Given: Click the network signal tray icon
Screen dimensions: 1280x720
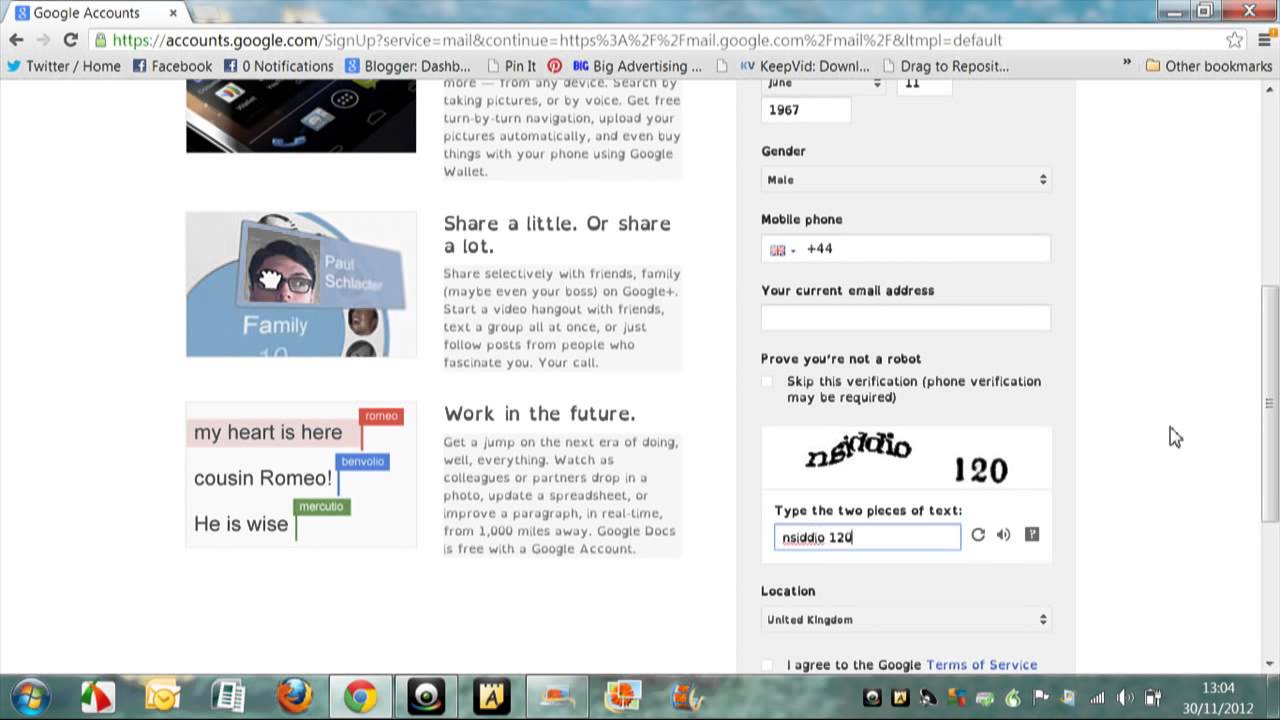Looking at the screenshot, I should point(1097,698).
